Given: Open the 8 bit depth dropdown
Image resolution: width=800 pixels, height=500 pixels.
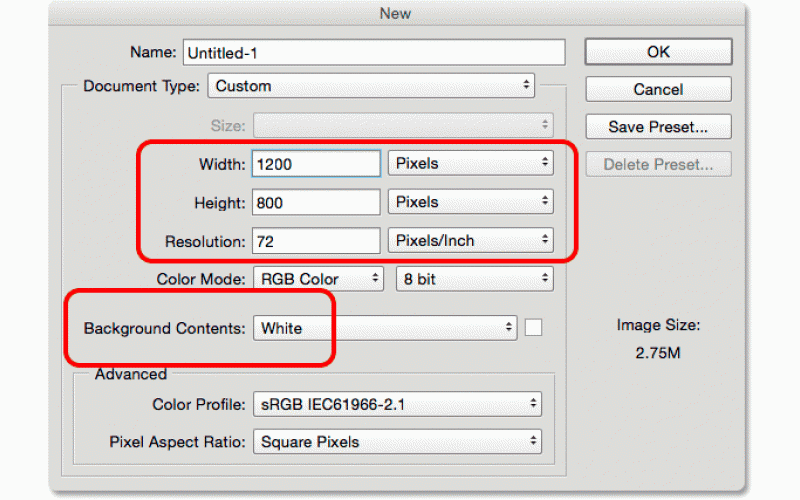Looking at the screenshot, I should [x=474, y=279].
